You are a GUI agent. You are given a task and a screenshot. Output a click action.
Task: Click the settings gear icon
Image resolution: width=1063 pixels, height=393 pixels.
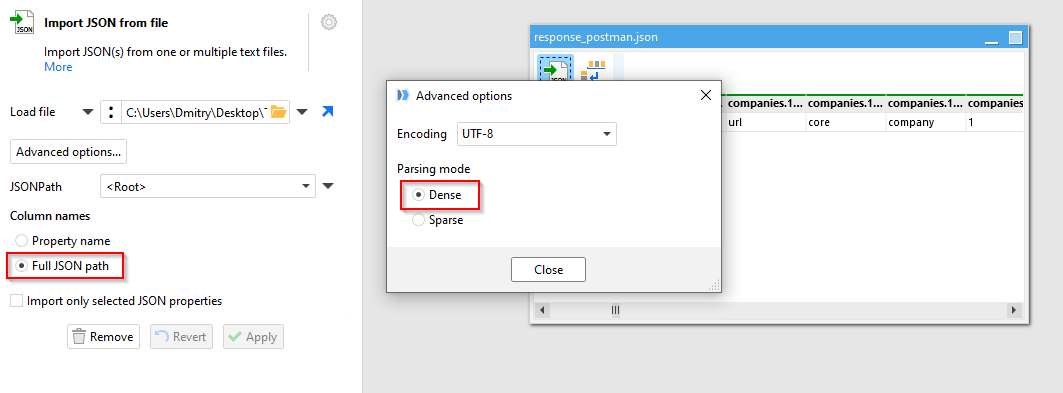click(329, 22)
